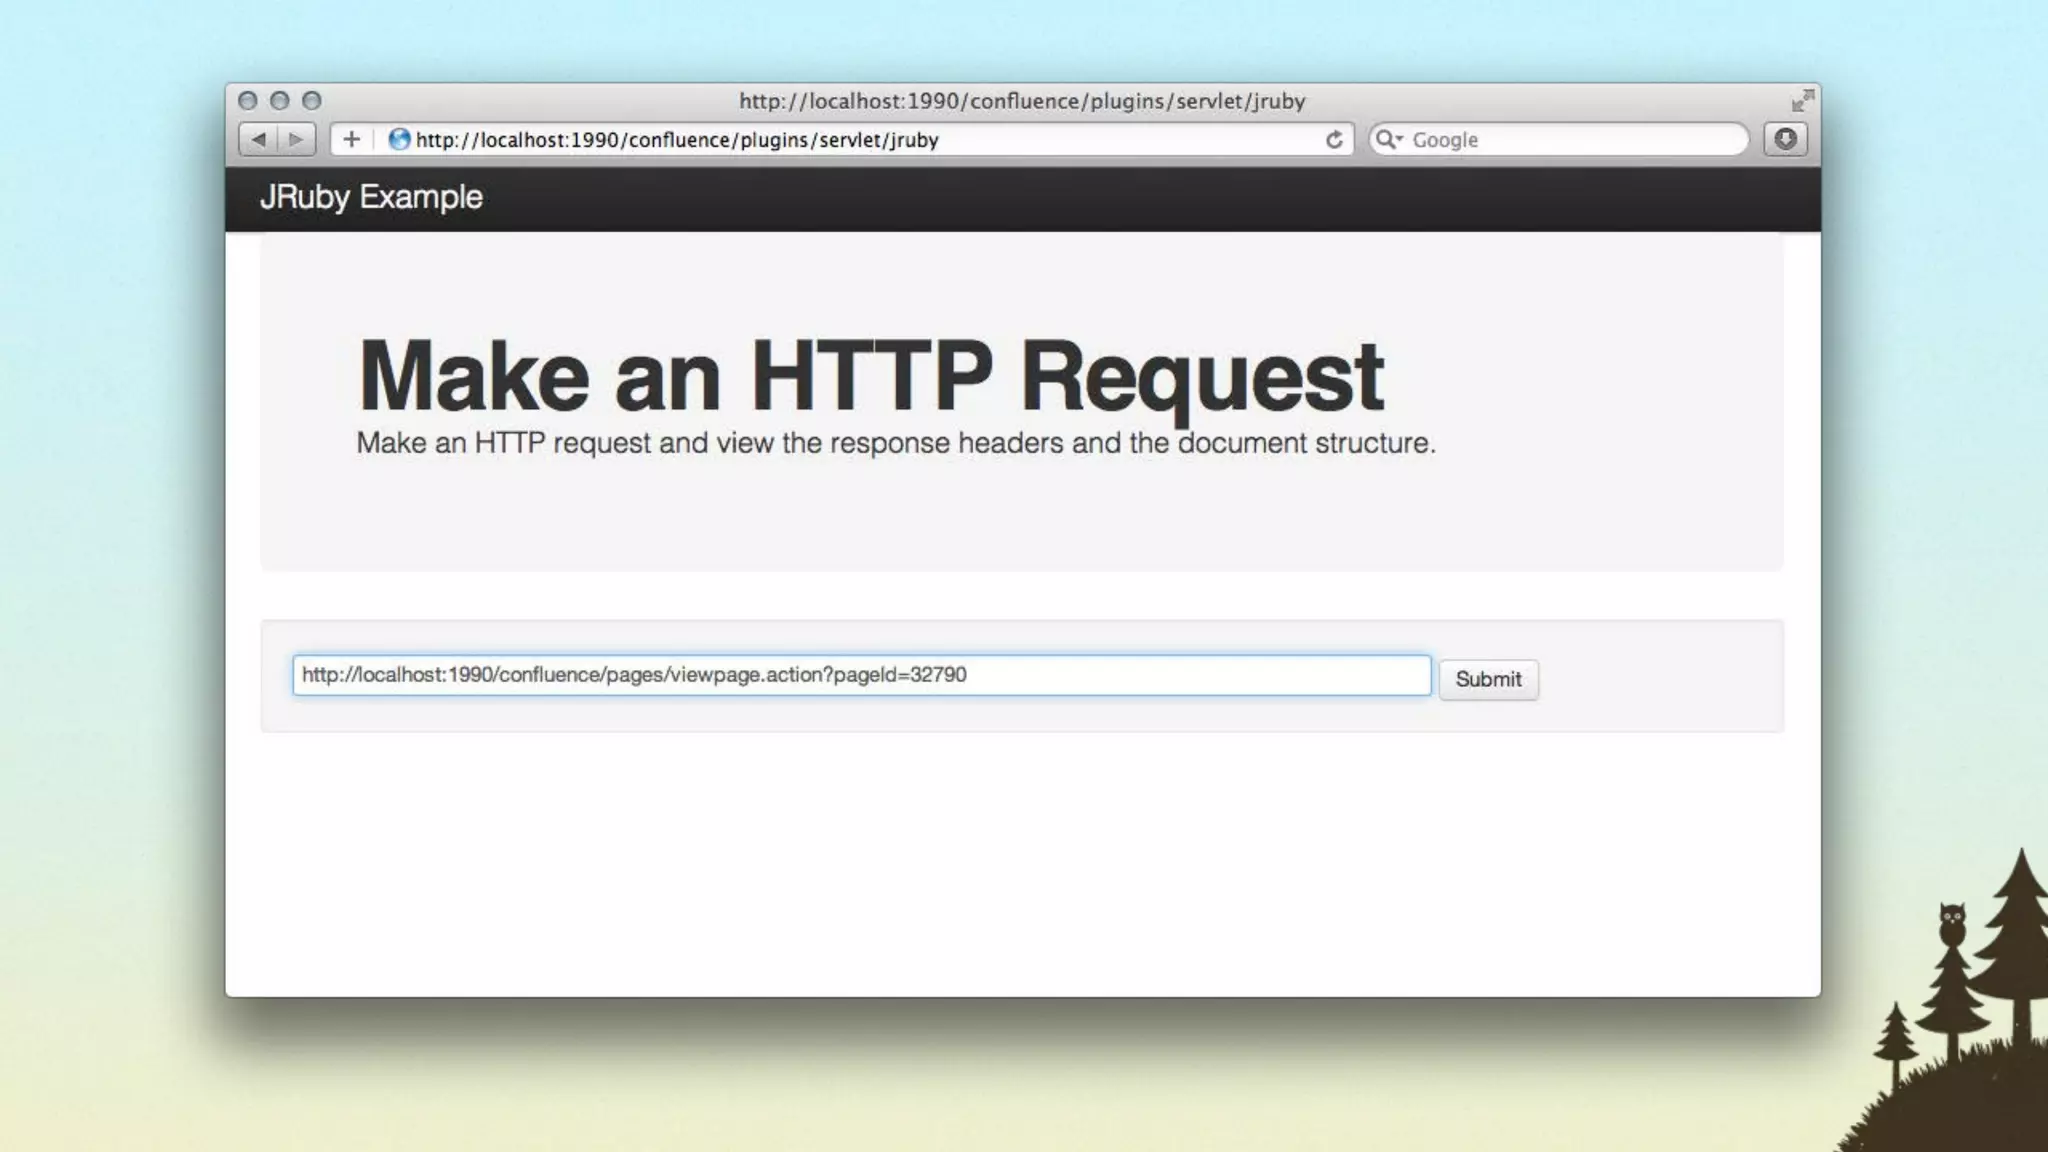Click the JRuby Example brand link

click(371, 197)
